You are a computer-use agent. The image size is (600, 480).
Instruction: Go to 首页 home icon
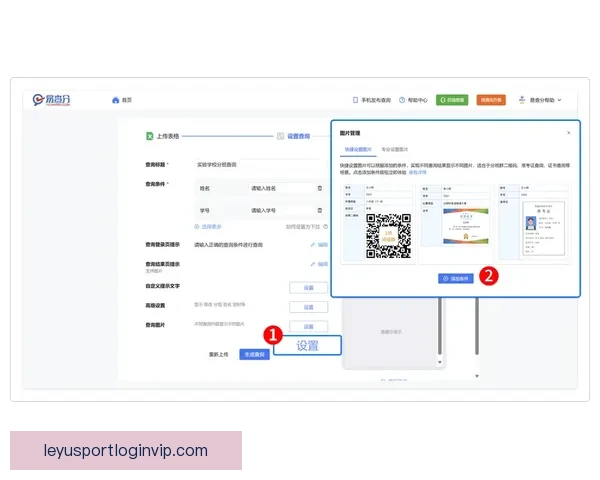click(x=116, y=100)
